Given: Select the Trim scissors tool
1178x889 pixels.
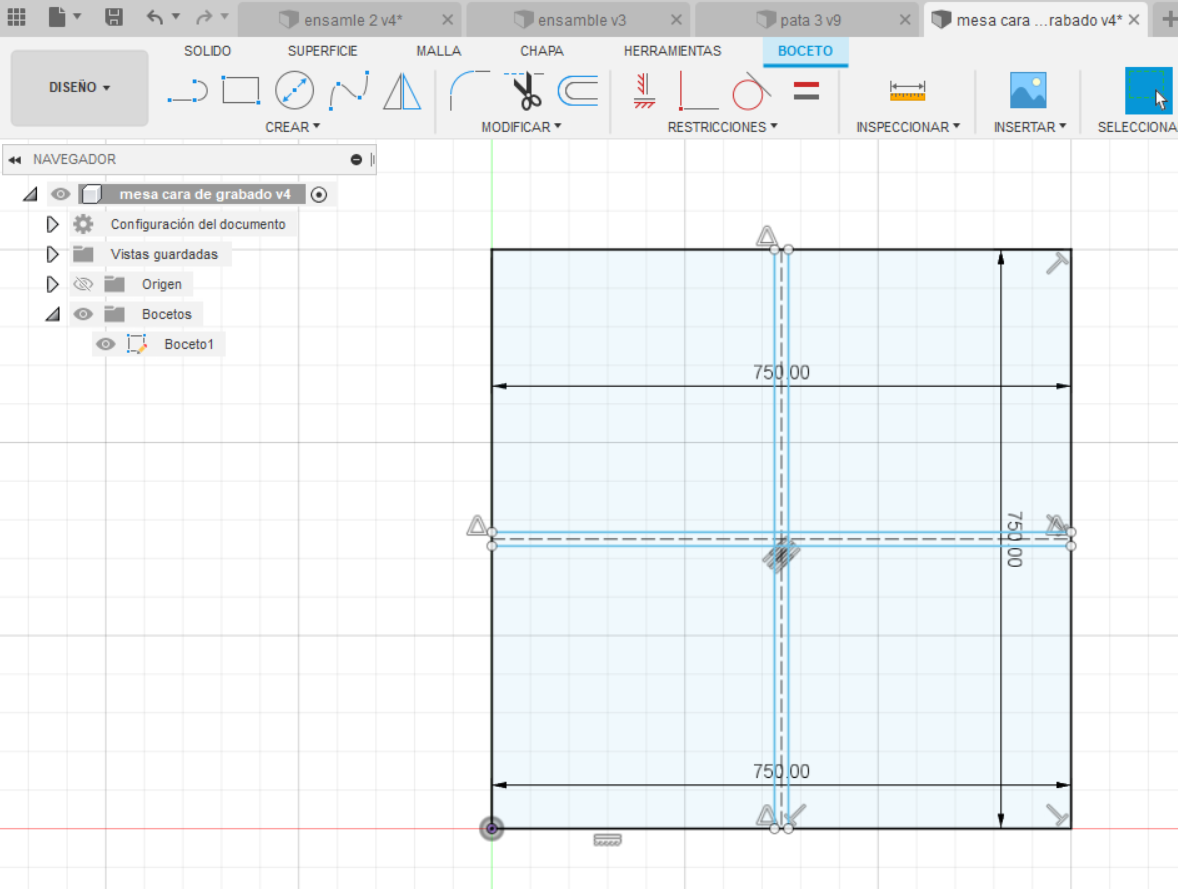Looking at the screenshot, I should (x=525, y=91).
